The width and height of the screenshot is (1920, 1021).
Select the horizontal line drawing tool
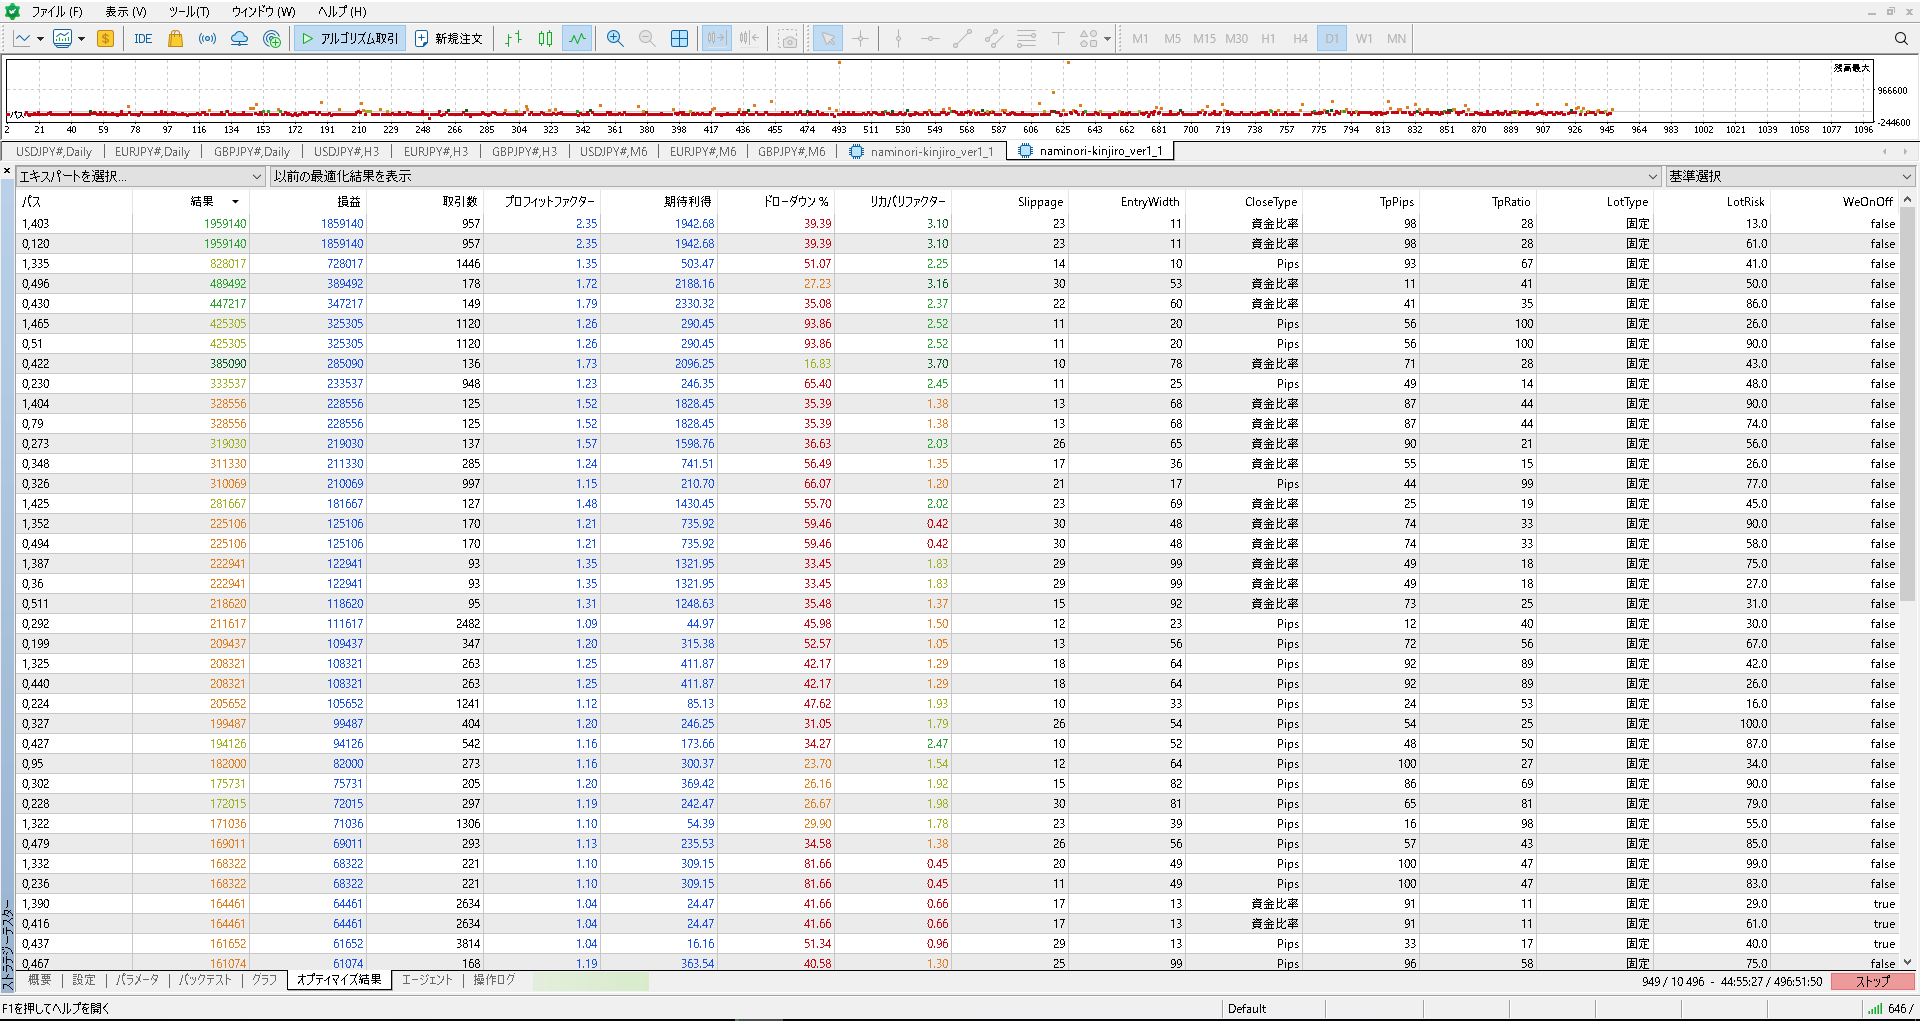[x=930, y=39]
